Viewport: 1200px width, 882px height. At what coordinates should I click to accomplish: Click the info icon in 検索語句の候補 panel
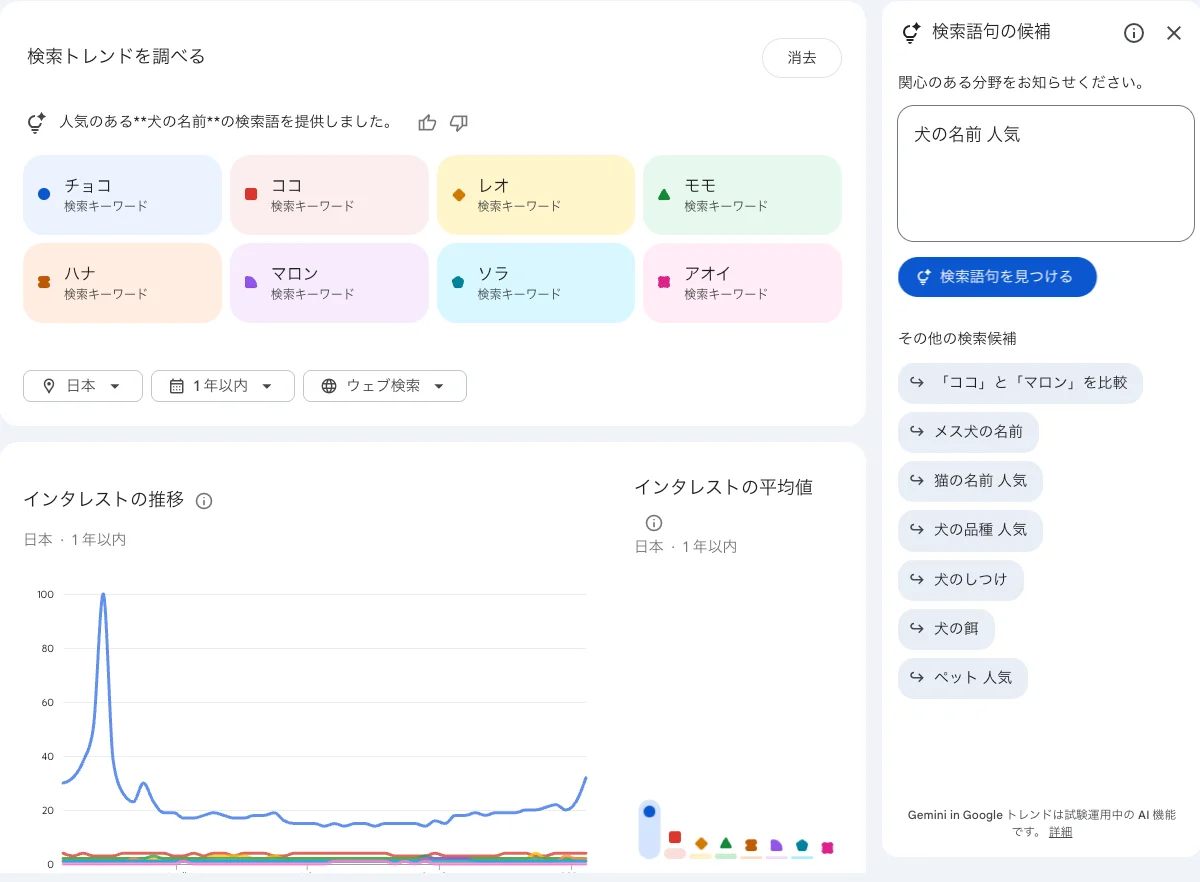[x=1134, y=33]
